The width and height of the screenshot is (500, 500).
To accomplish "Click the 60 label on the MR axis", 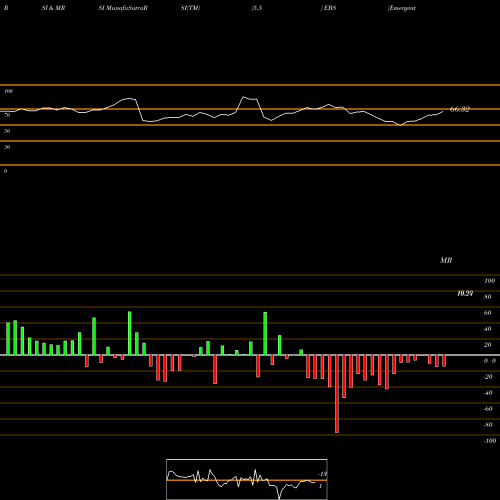I will [488, 313].
